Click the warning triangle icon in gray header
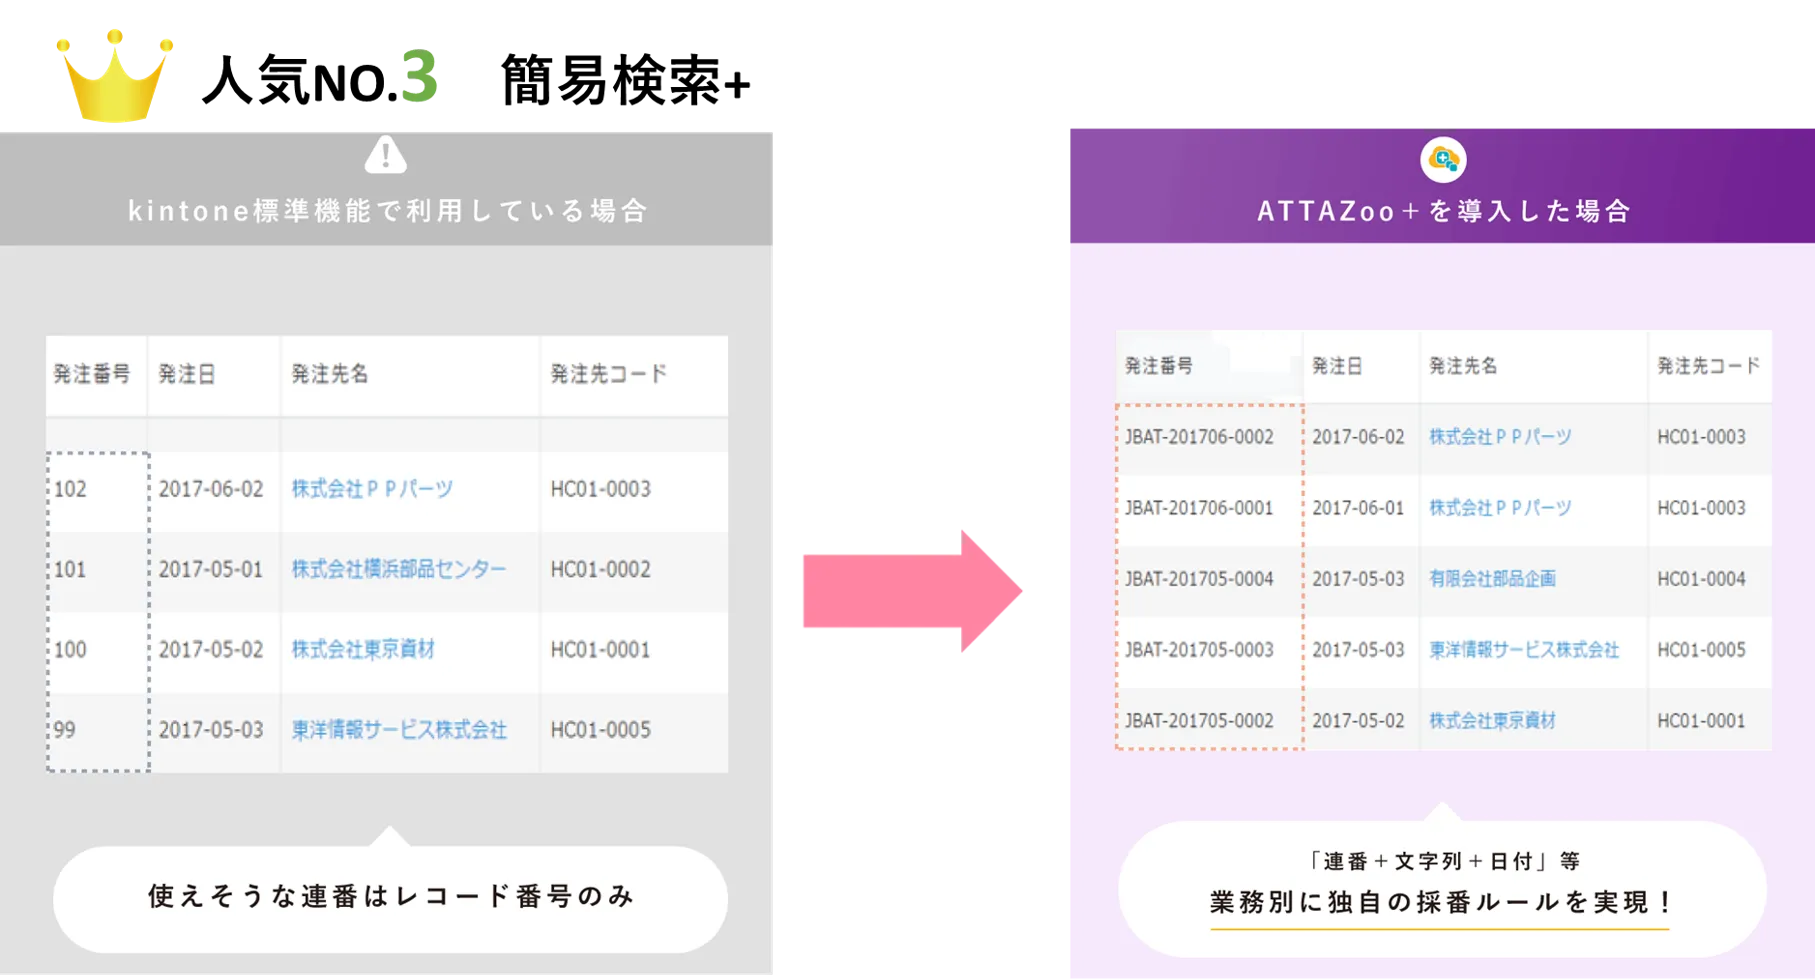Viewport: 1815px width, 979px height. pyautogui.click(x=385, y=155)
